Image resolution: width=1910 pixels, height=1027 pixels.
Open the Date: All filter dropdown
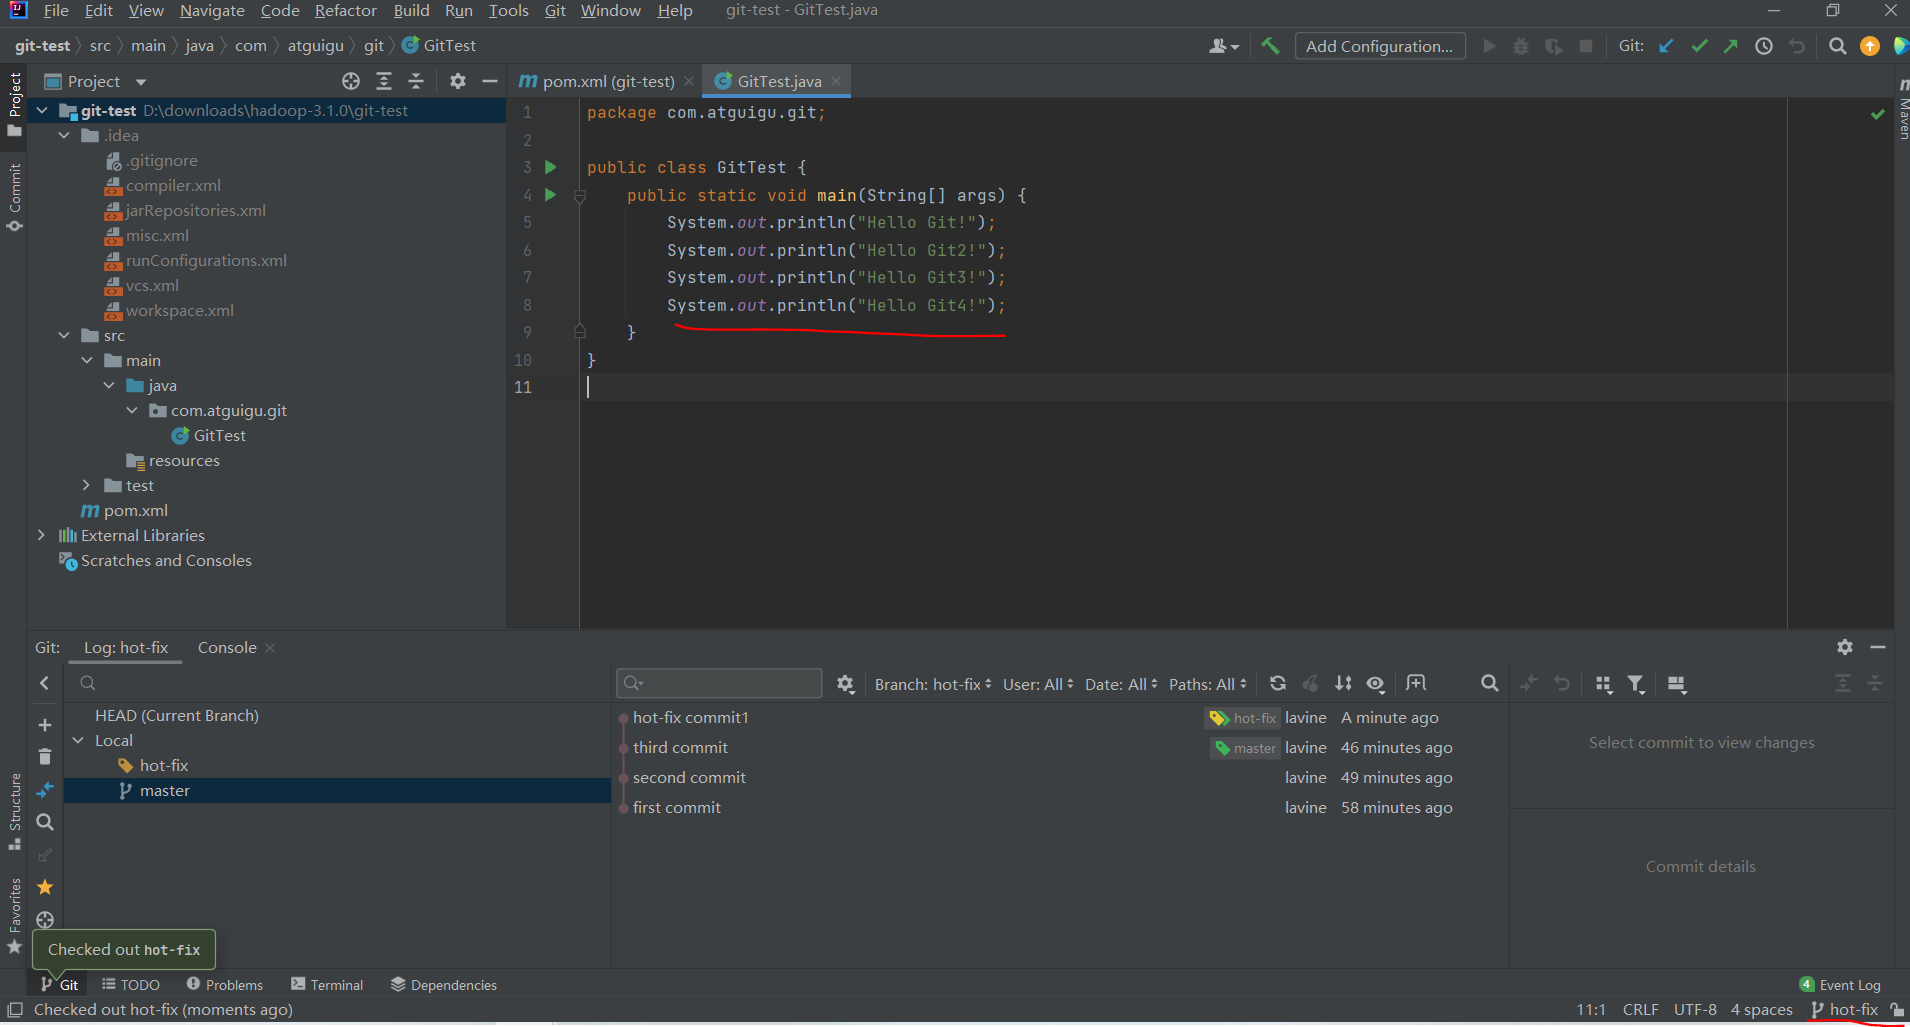tap(1121, 684)
